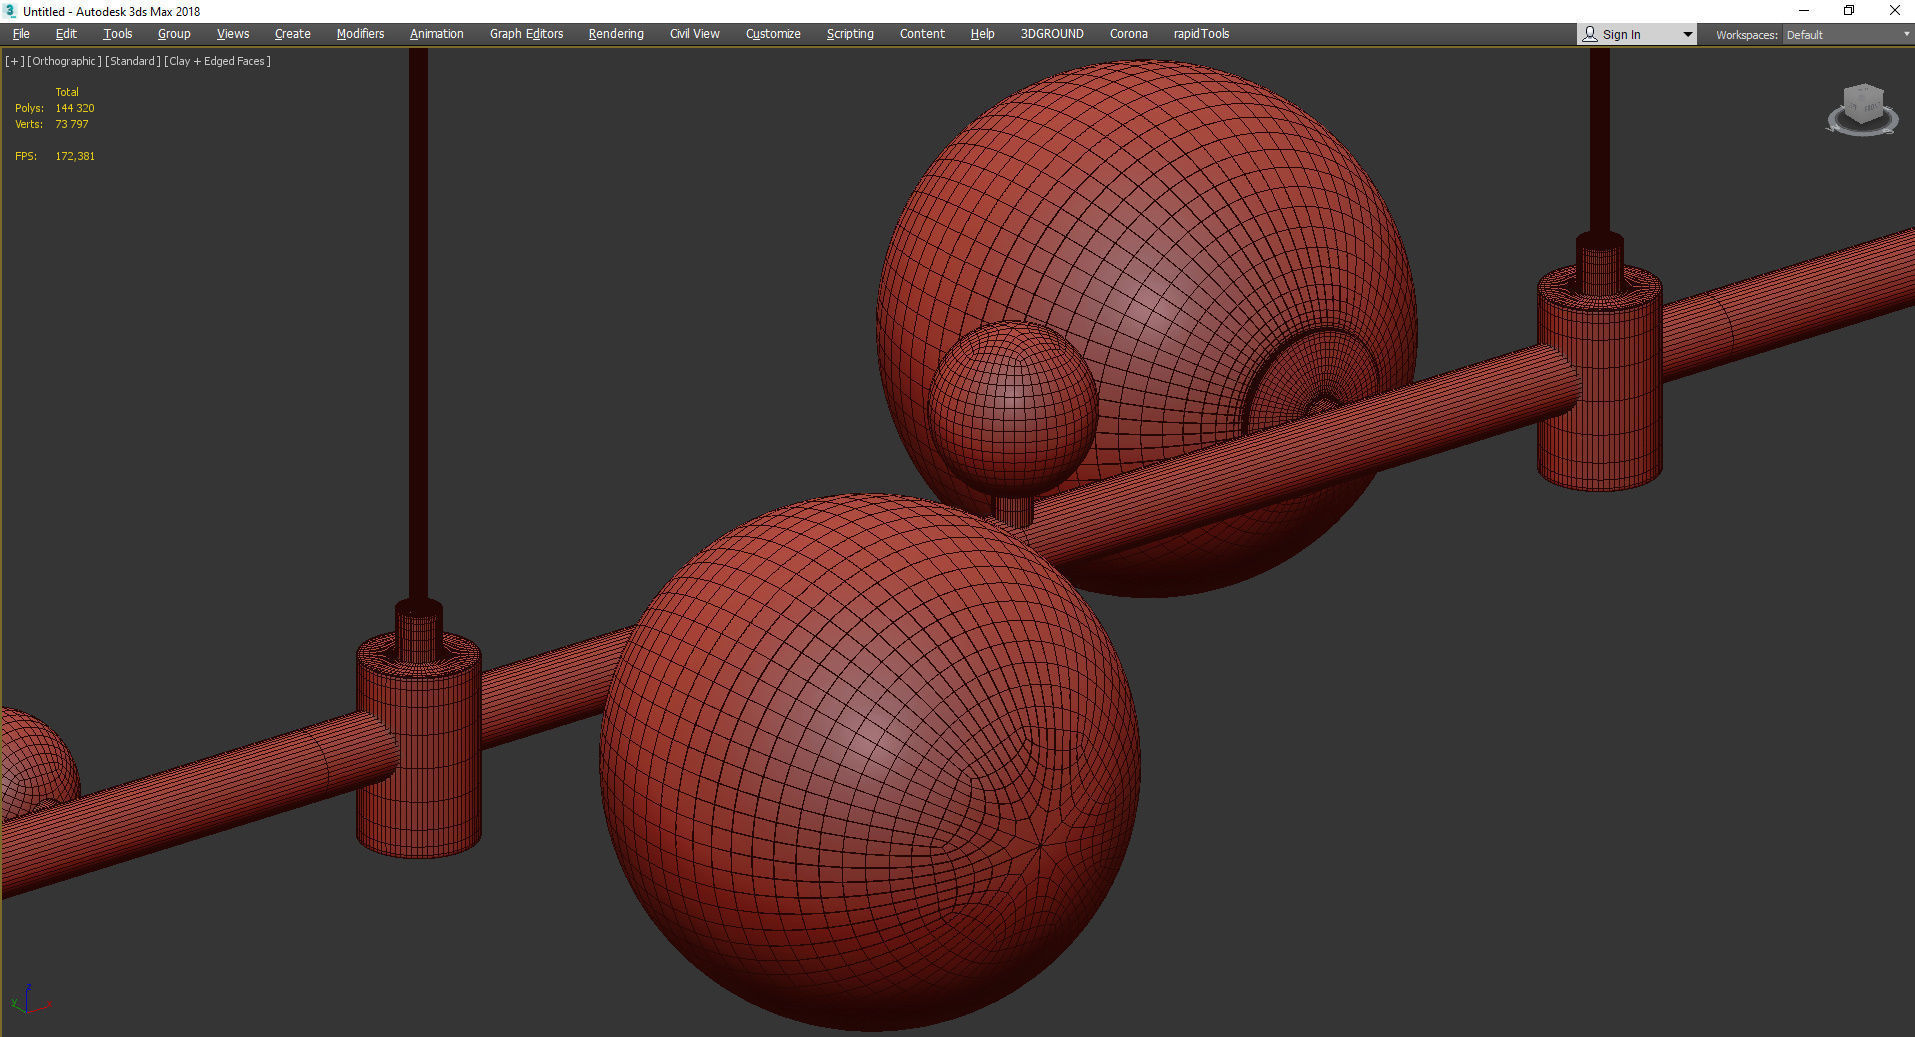Open the Create menu
Screen dimensions: 1915x1037
pyautogui.click(x=293, y=34)
